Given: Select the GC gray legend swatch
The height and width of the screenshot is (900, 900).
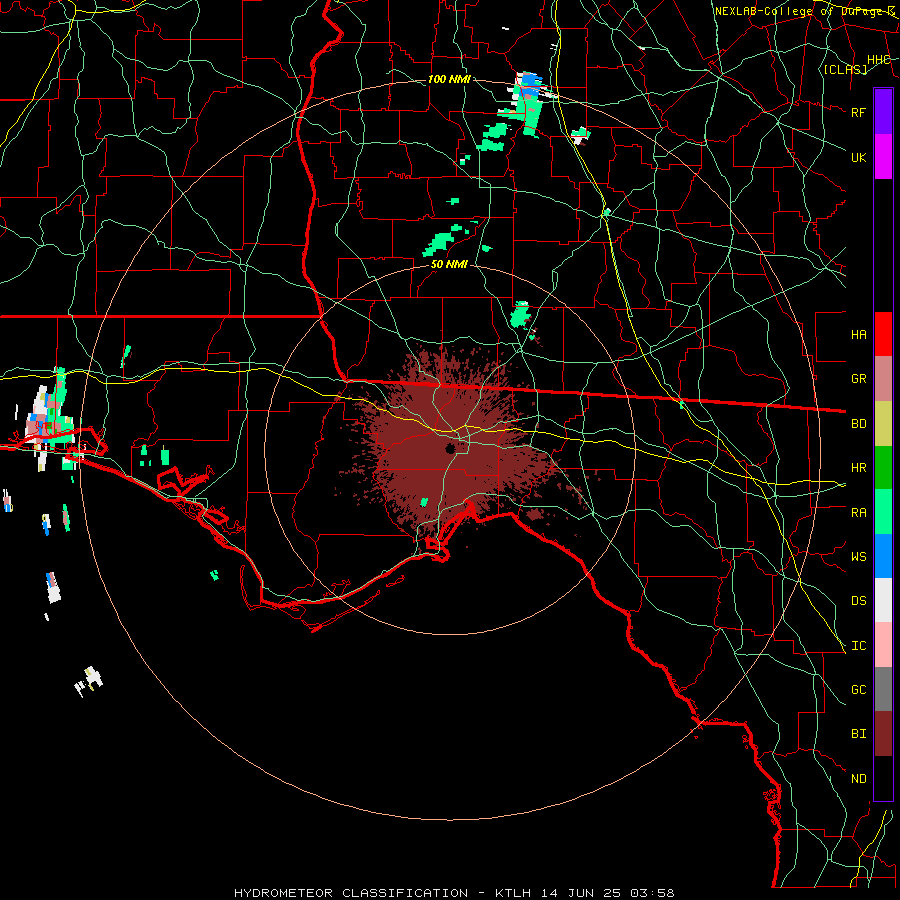Looking at the screenshot, I should pyautogui.click(x=883, y=689).
